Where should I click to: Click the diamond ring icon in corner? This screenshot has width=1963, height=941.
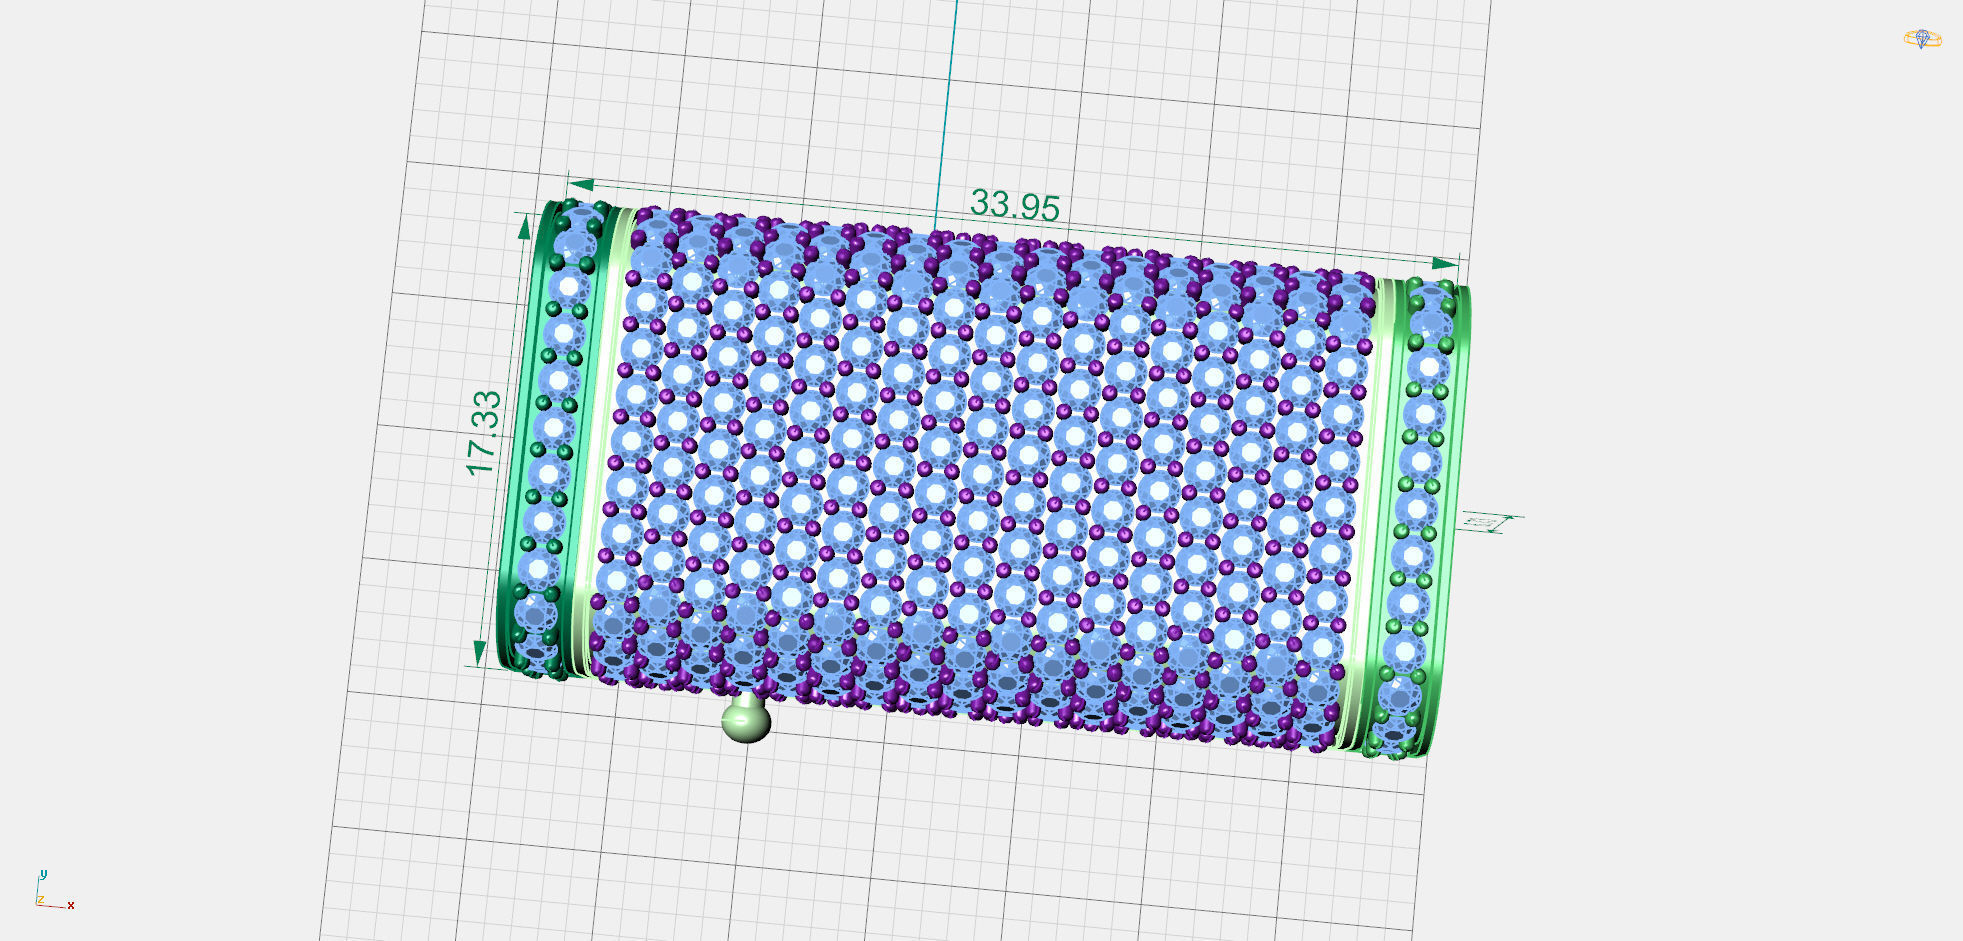[1922, 39]
